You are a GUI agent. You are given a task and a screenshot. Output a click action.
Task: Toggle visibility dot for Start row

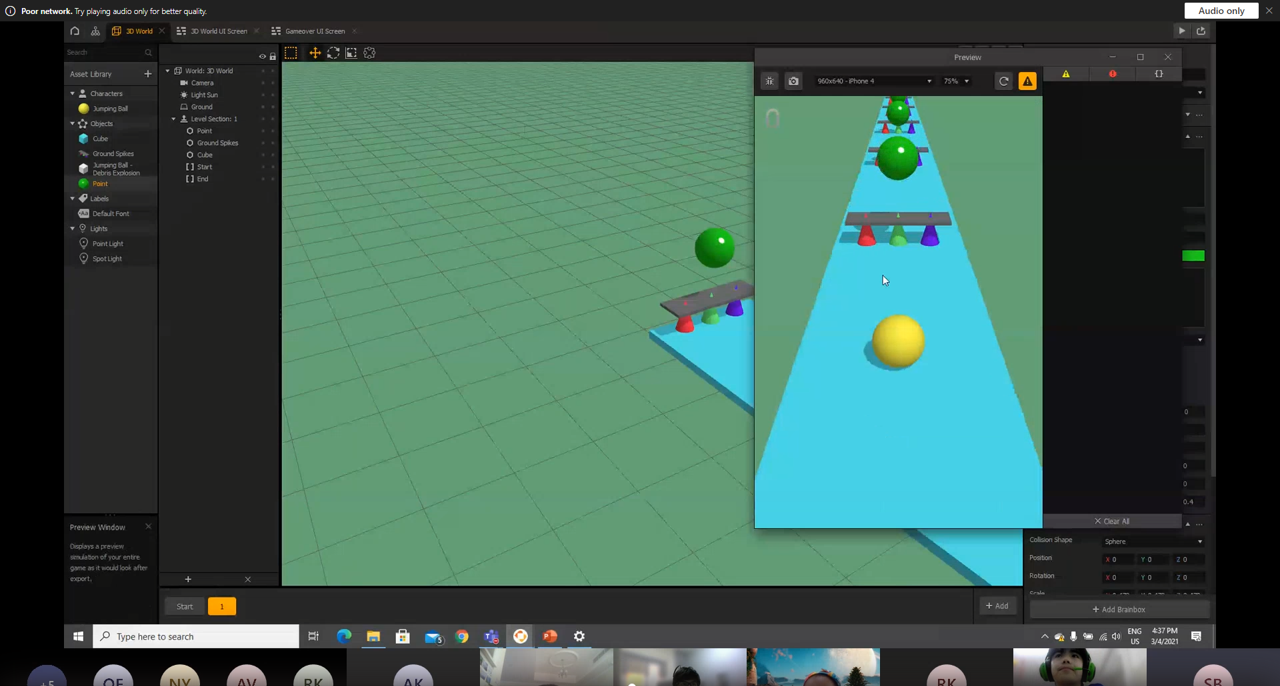pyautogui.click(x=263, y=167)
